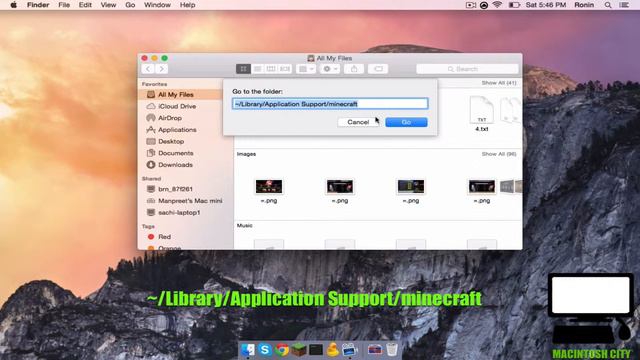This screenshot has width=640, height=360.
Task: Select the fourth .png image thumbnail
Action: pyautogui.click(x=482, y=187)
